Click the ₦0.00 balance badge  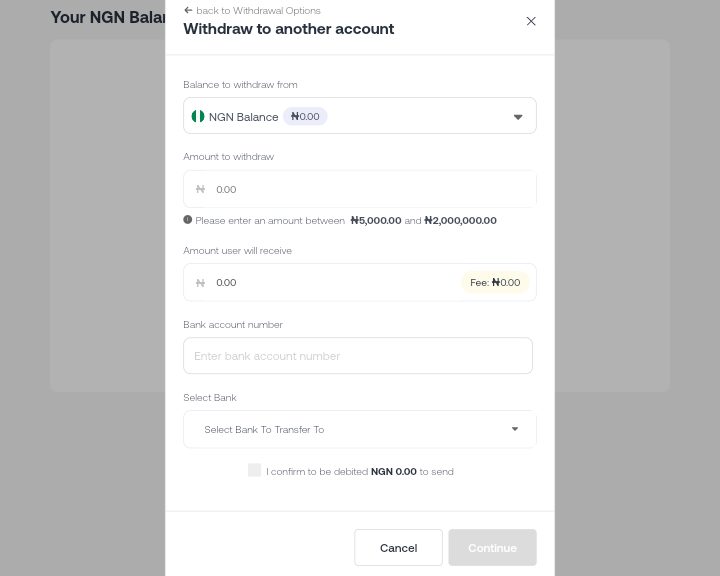(x=305, y=117)
